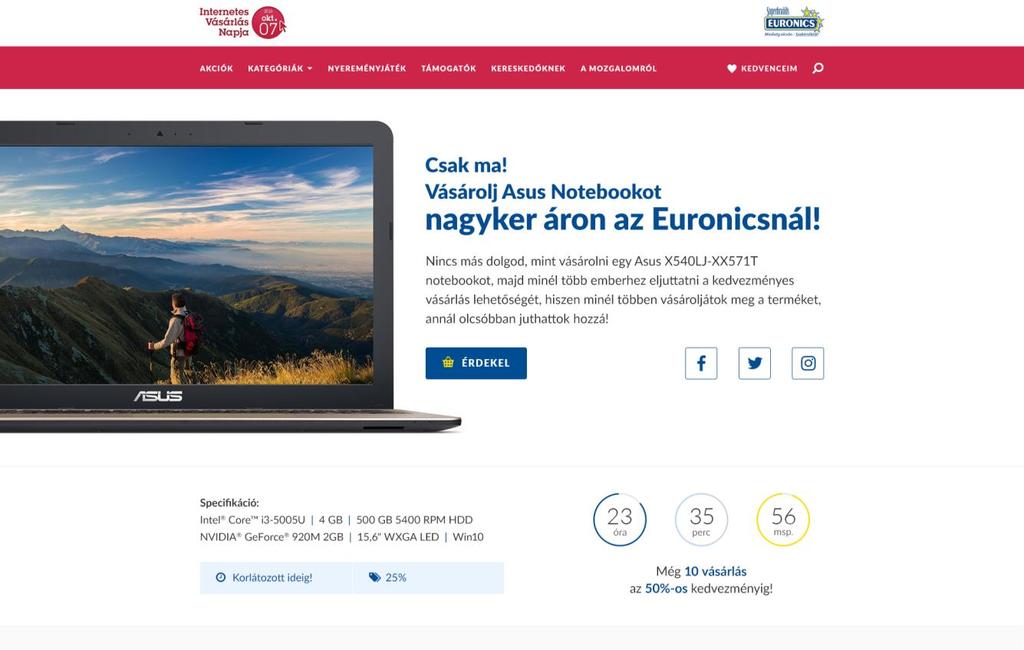
Task: Click the 'NVIDIA GeForce 920M 2GB' spec text
Action: point(272,537)
